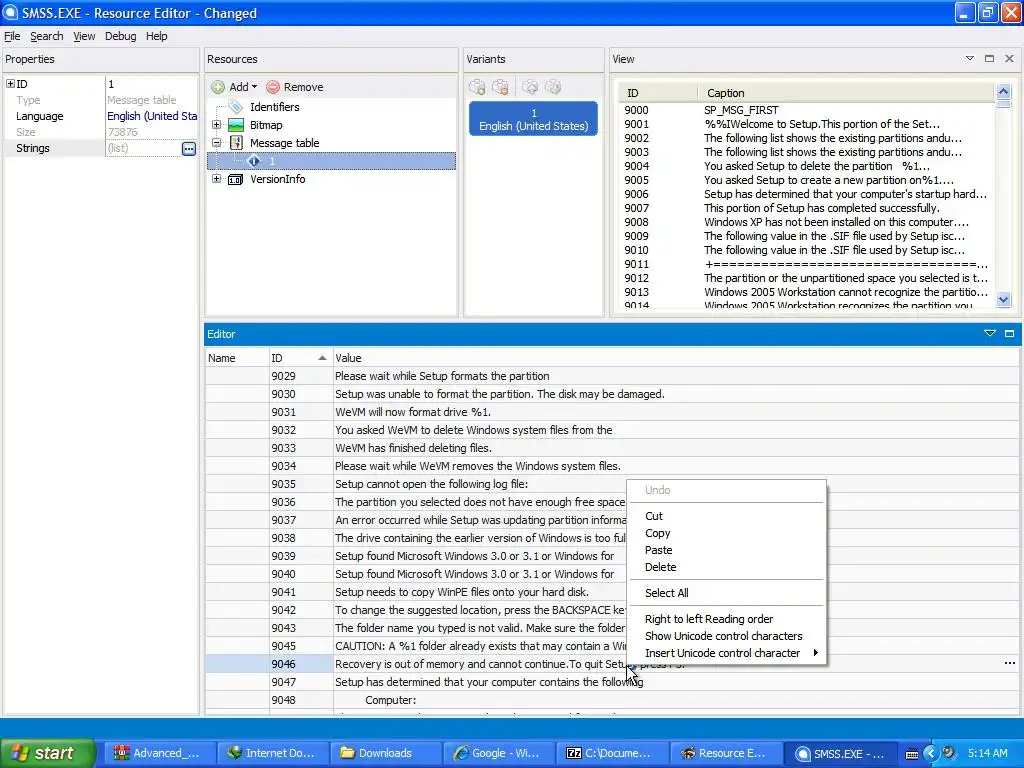This screenshot has width=1024, height=768.
Task: Click ellipsis at end of row 9046
Action: pos(1010,664)
